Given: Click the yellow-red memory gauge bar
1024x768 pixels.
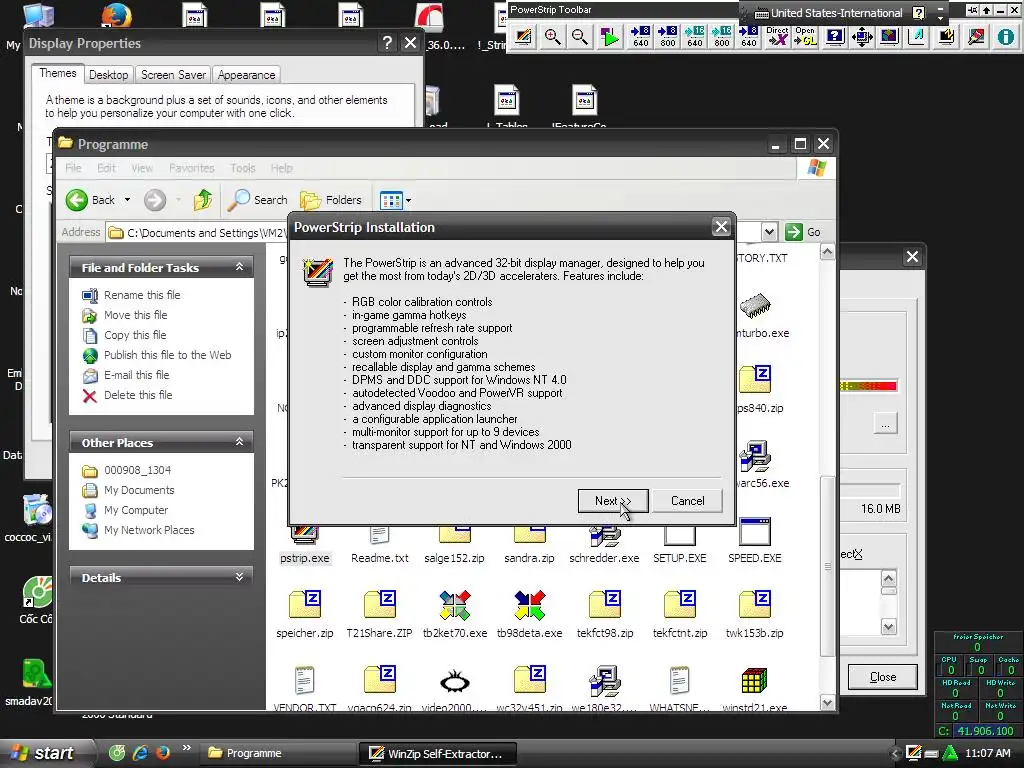Looking at the screenshot, I should pyautogui.click(x=869, y=386).
